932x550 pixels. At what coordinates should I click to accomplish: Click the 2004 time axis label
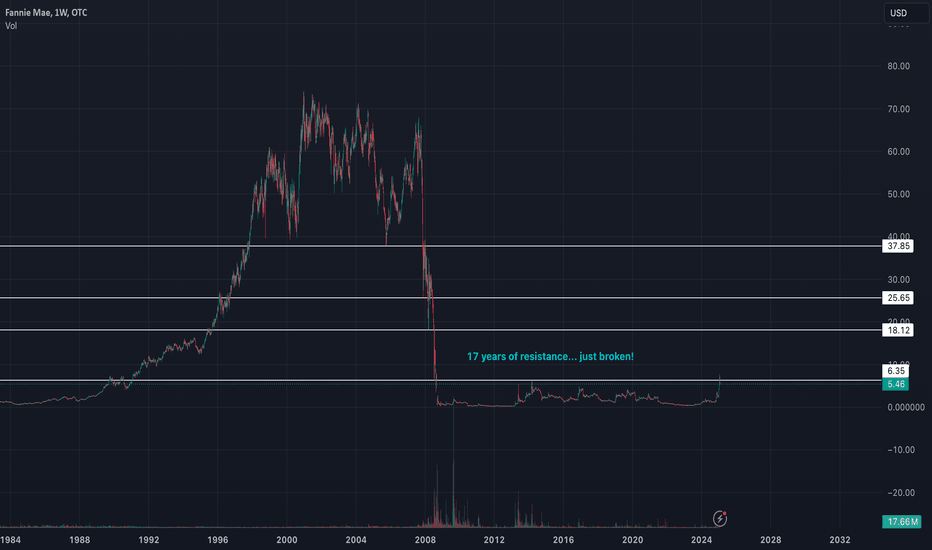[356, 540]
